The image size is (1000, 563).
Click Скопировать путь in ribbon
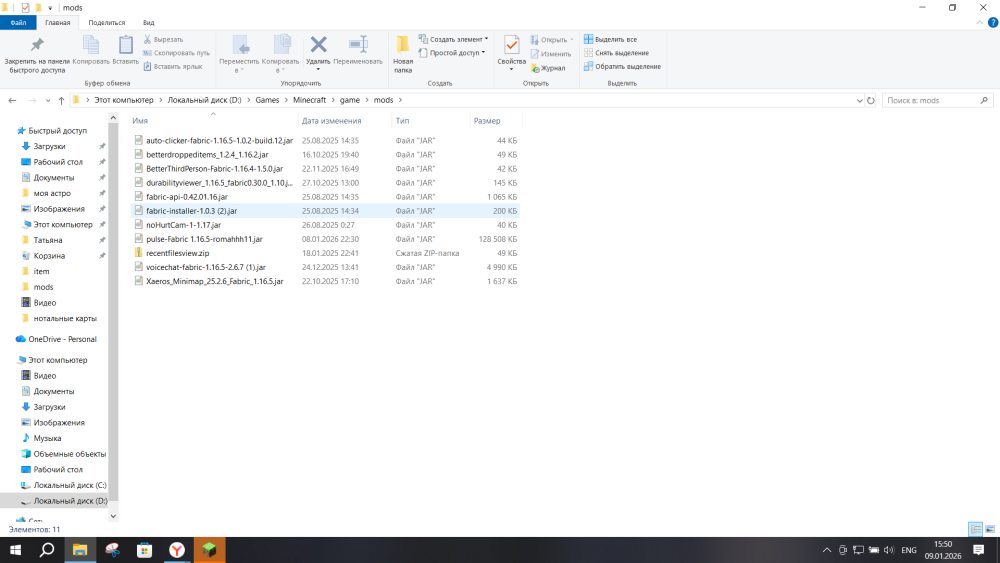coord(176,53)
